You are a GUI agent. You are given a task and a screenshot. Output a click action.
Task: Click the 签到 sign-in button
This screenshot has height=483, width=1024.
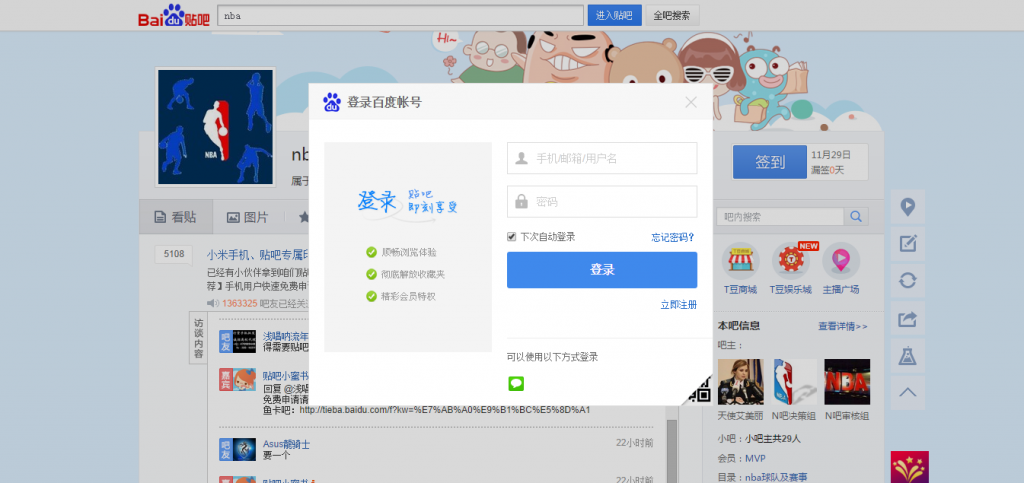pos(770,162)
